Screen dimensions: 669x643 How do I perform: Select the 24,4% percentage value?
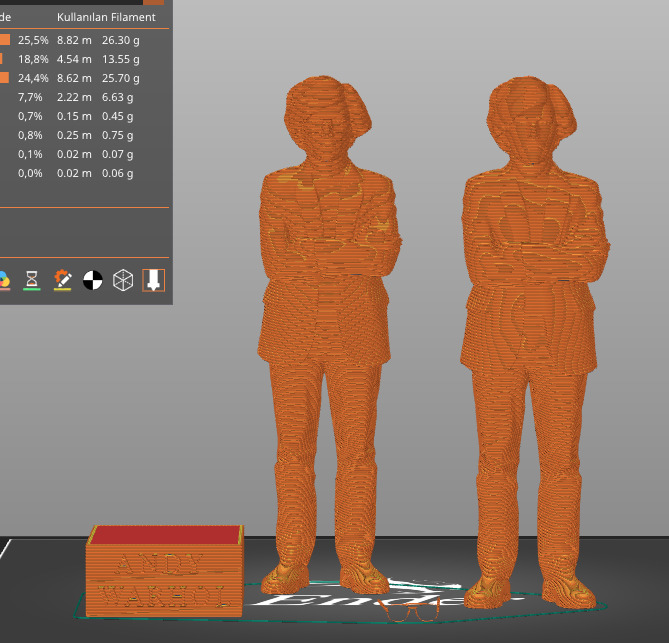click(x=33, y=78)
